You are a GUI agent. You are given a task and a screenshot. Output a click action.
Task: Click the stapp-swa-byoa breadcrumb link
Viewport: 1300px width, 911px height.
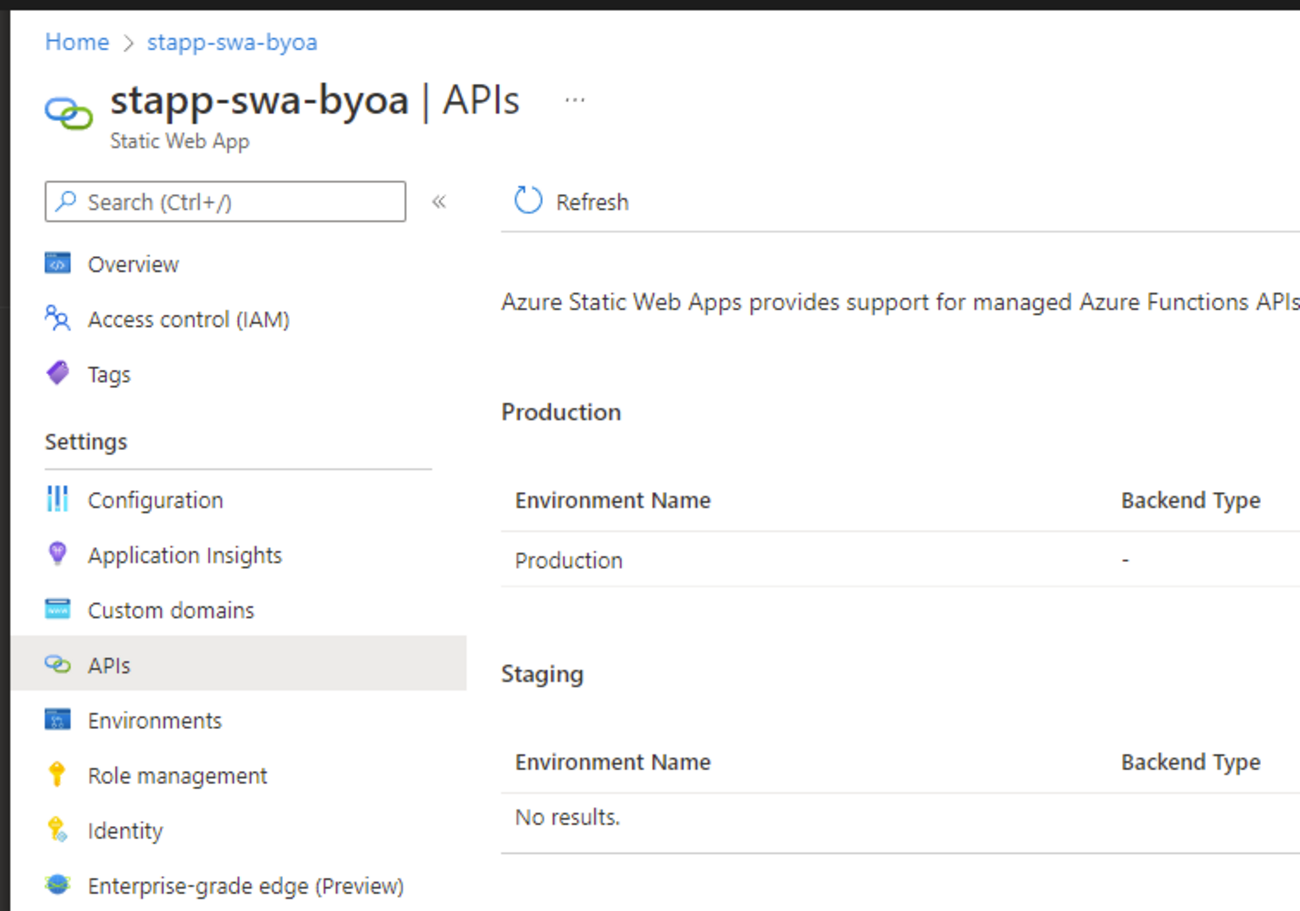[x=232, y=42]
